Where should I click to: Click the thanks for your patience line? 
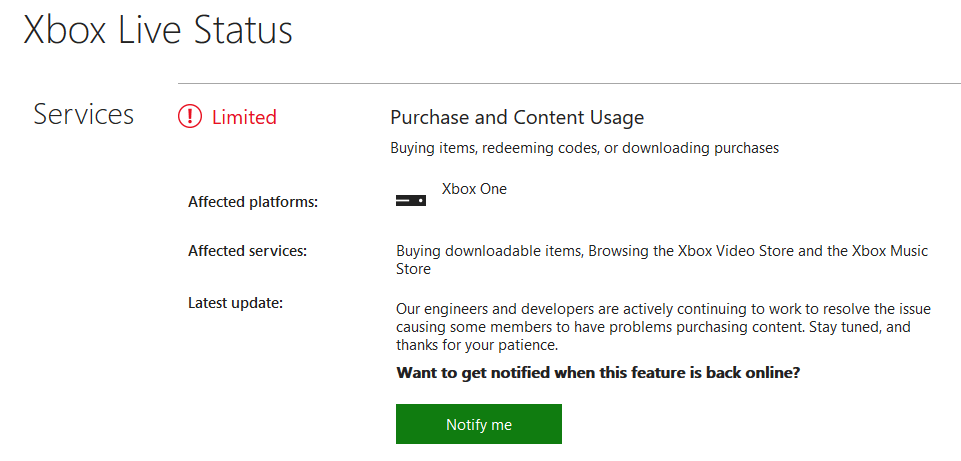(477, 345)
